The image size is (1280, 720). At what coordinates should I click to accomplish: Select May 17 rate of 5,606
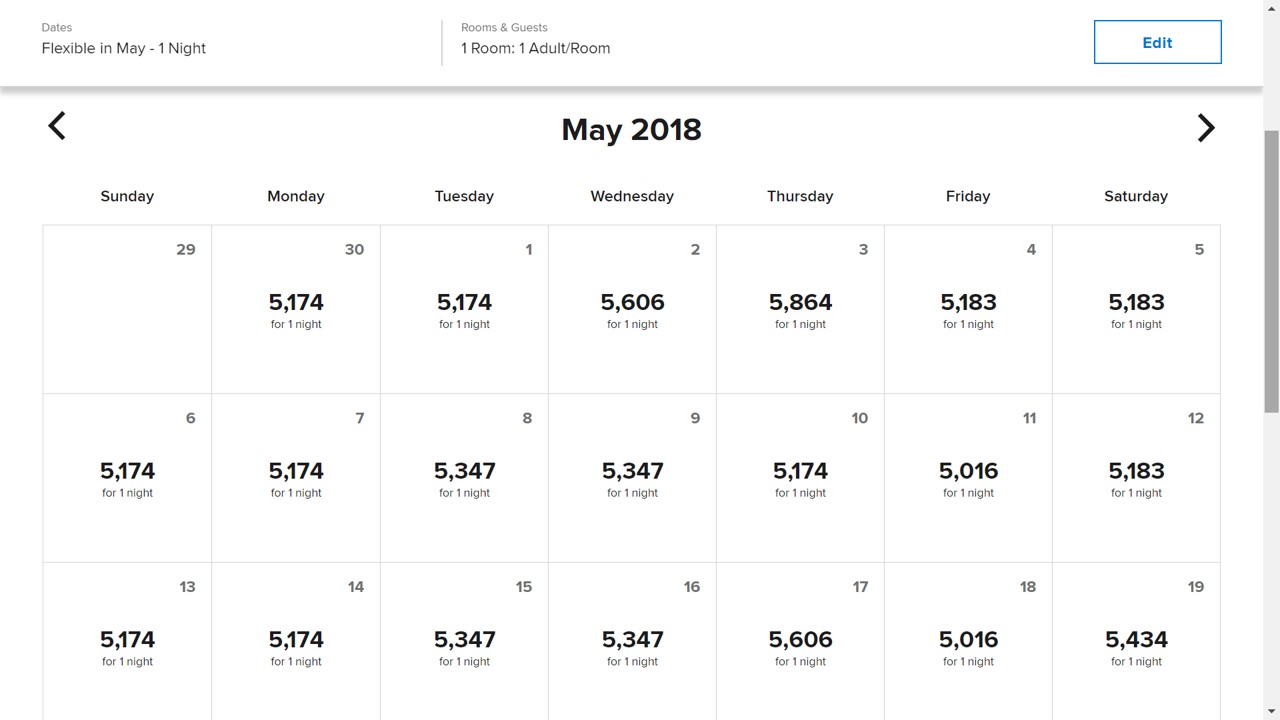(800, 646)
